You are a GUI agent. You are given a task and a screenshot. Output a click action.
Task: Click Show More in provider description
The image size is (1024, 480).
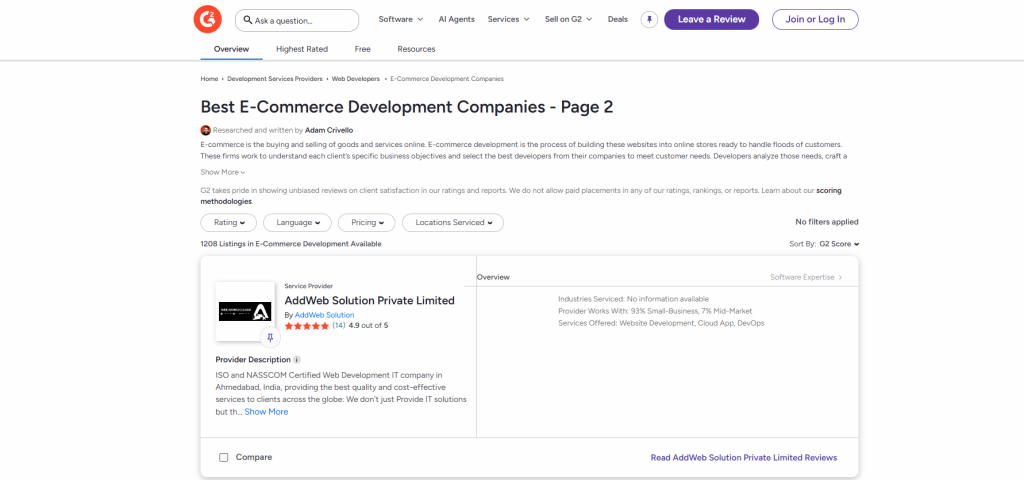coord(266,412)
